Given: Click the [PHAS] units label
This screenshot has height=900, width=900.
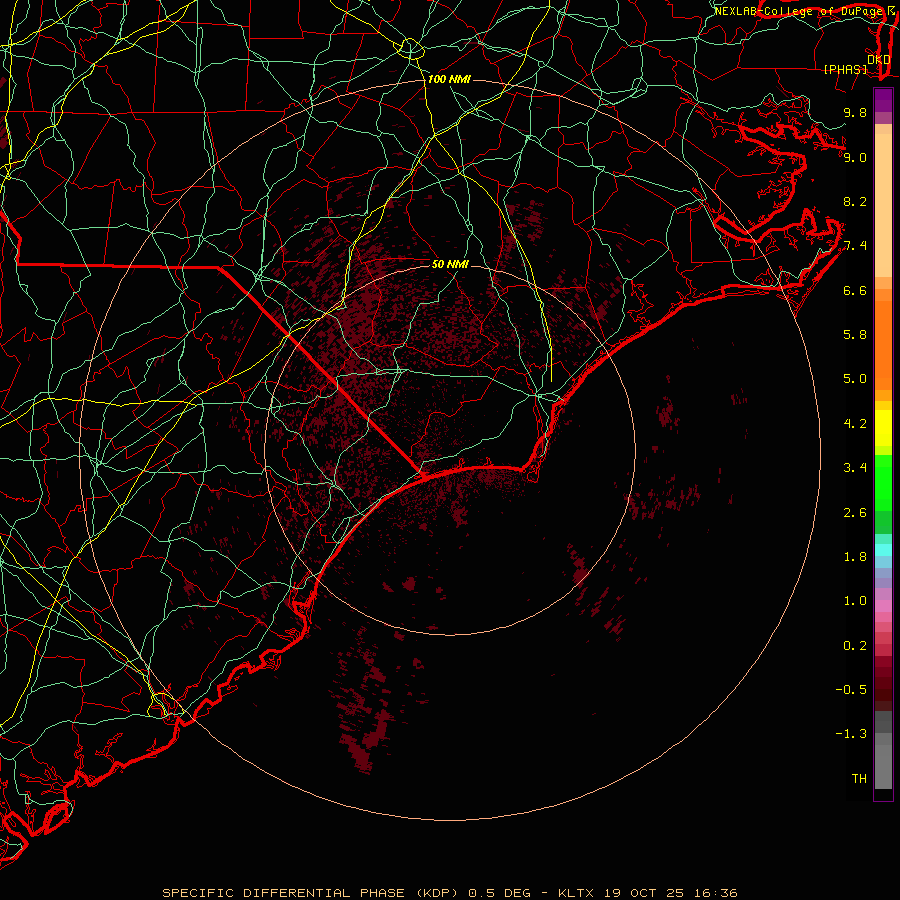Looking at the screenshot, I should [x=845, y=69].
